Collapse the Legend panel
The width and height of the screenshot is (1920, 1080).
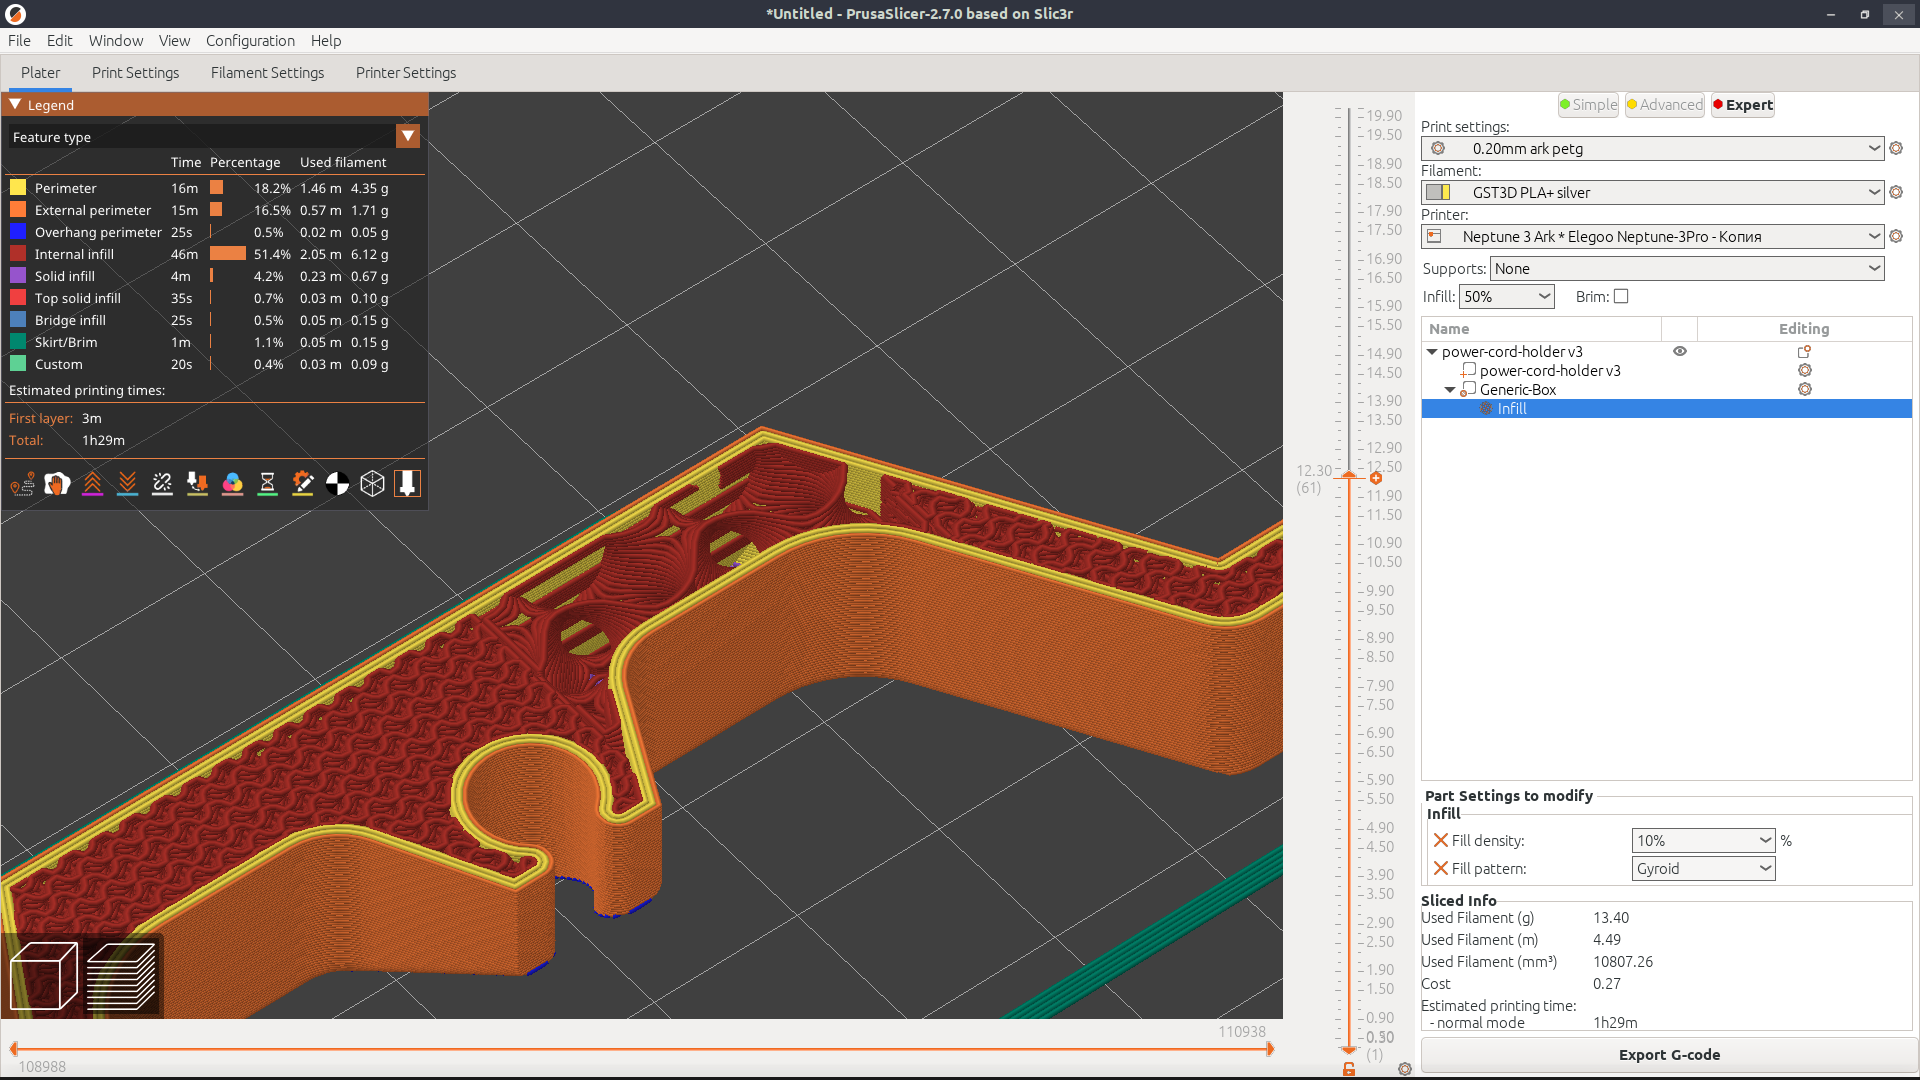(15, 104)
